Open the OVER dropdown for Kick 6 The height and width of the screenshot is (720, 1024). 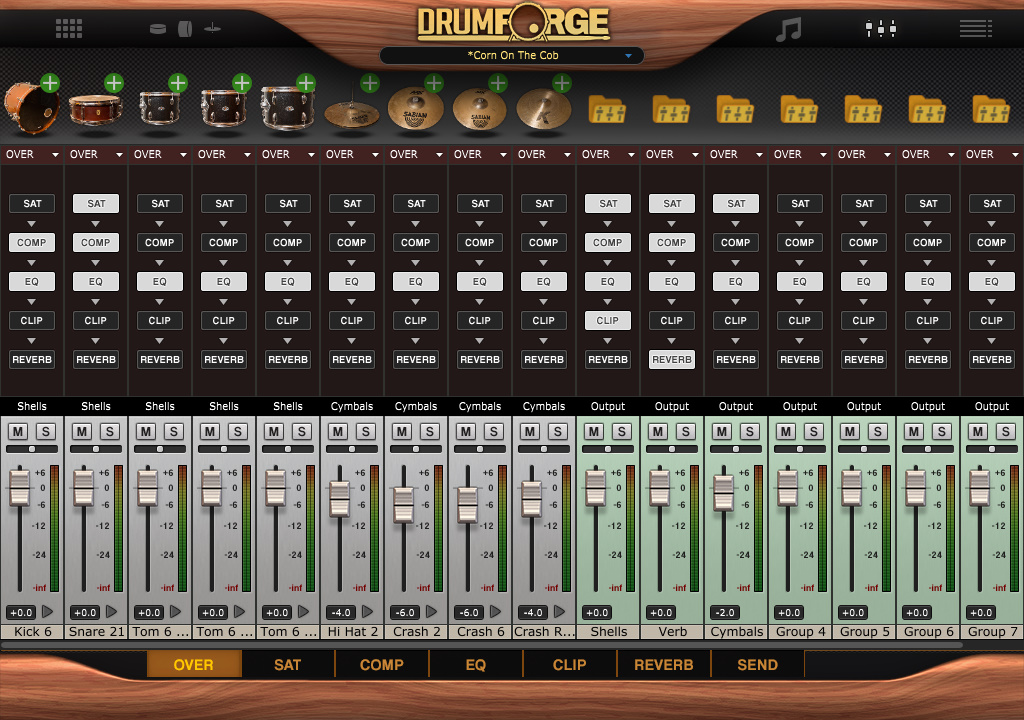coord(32,155)
